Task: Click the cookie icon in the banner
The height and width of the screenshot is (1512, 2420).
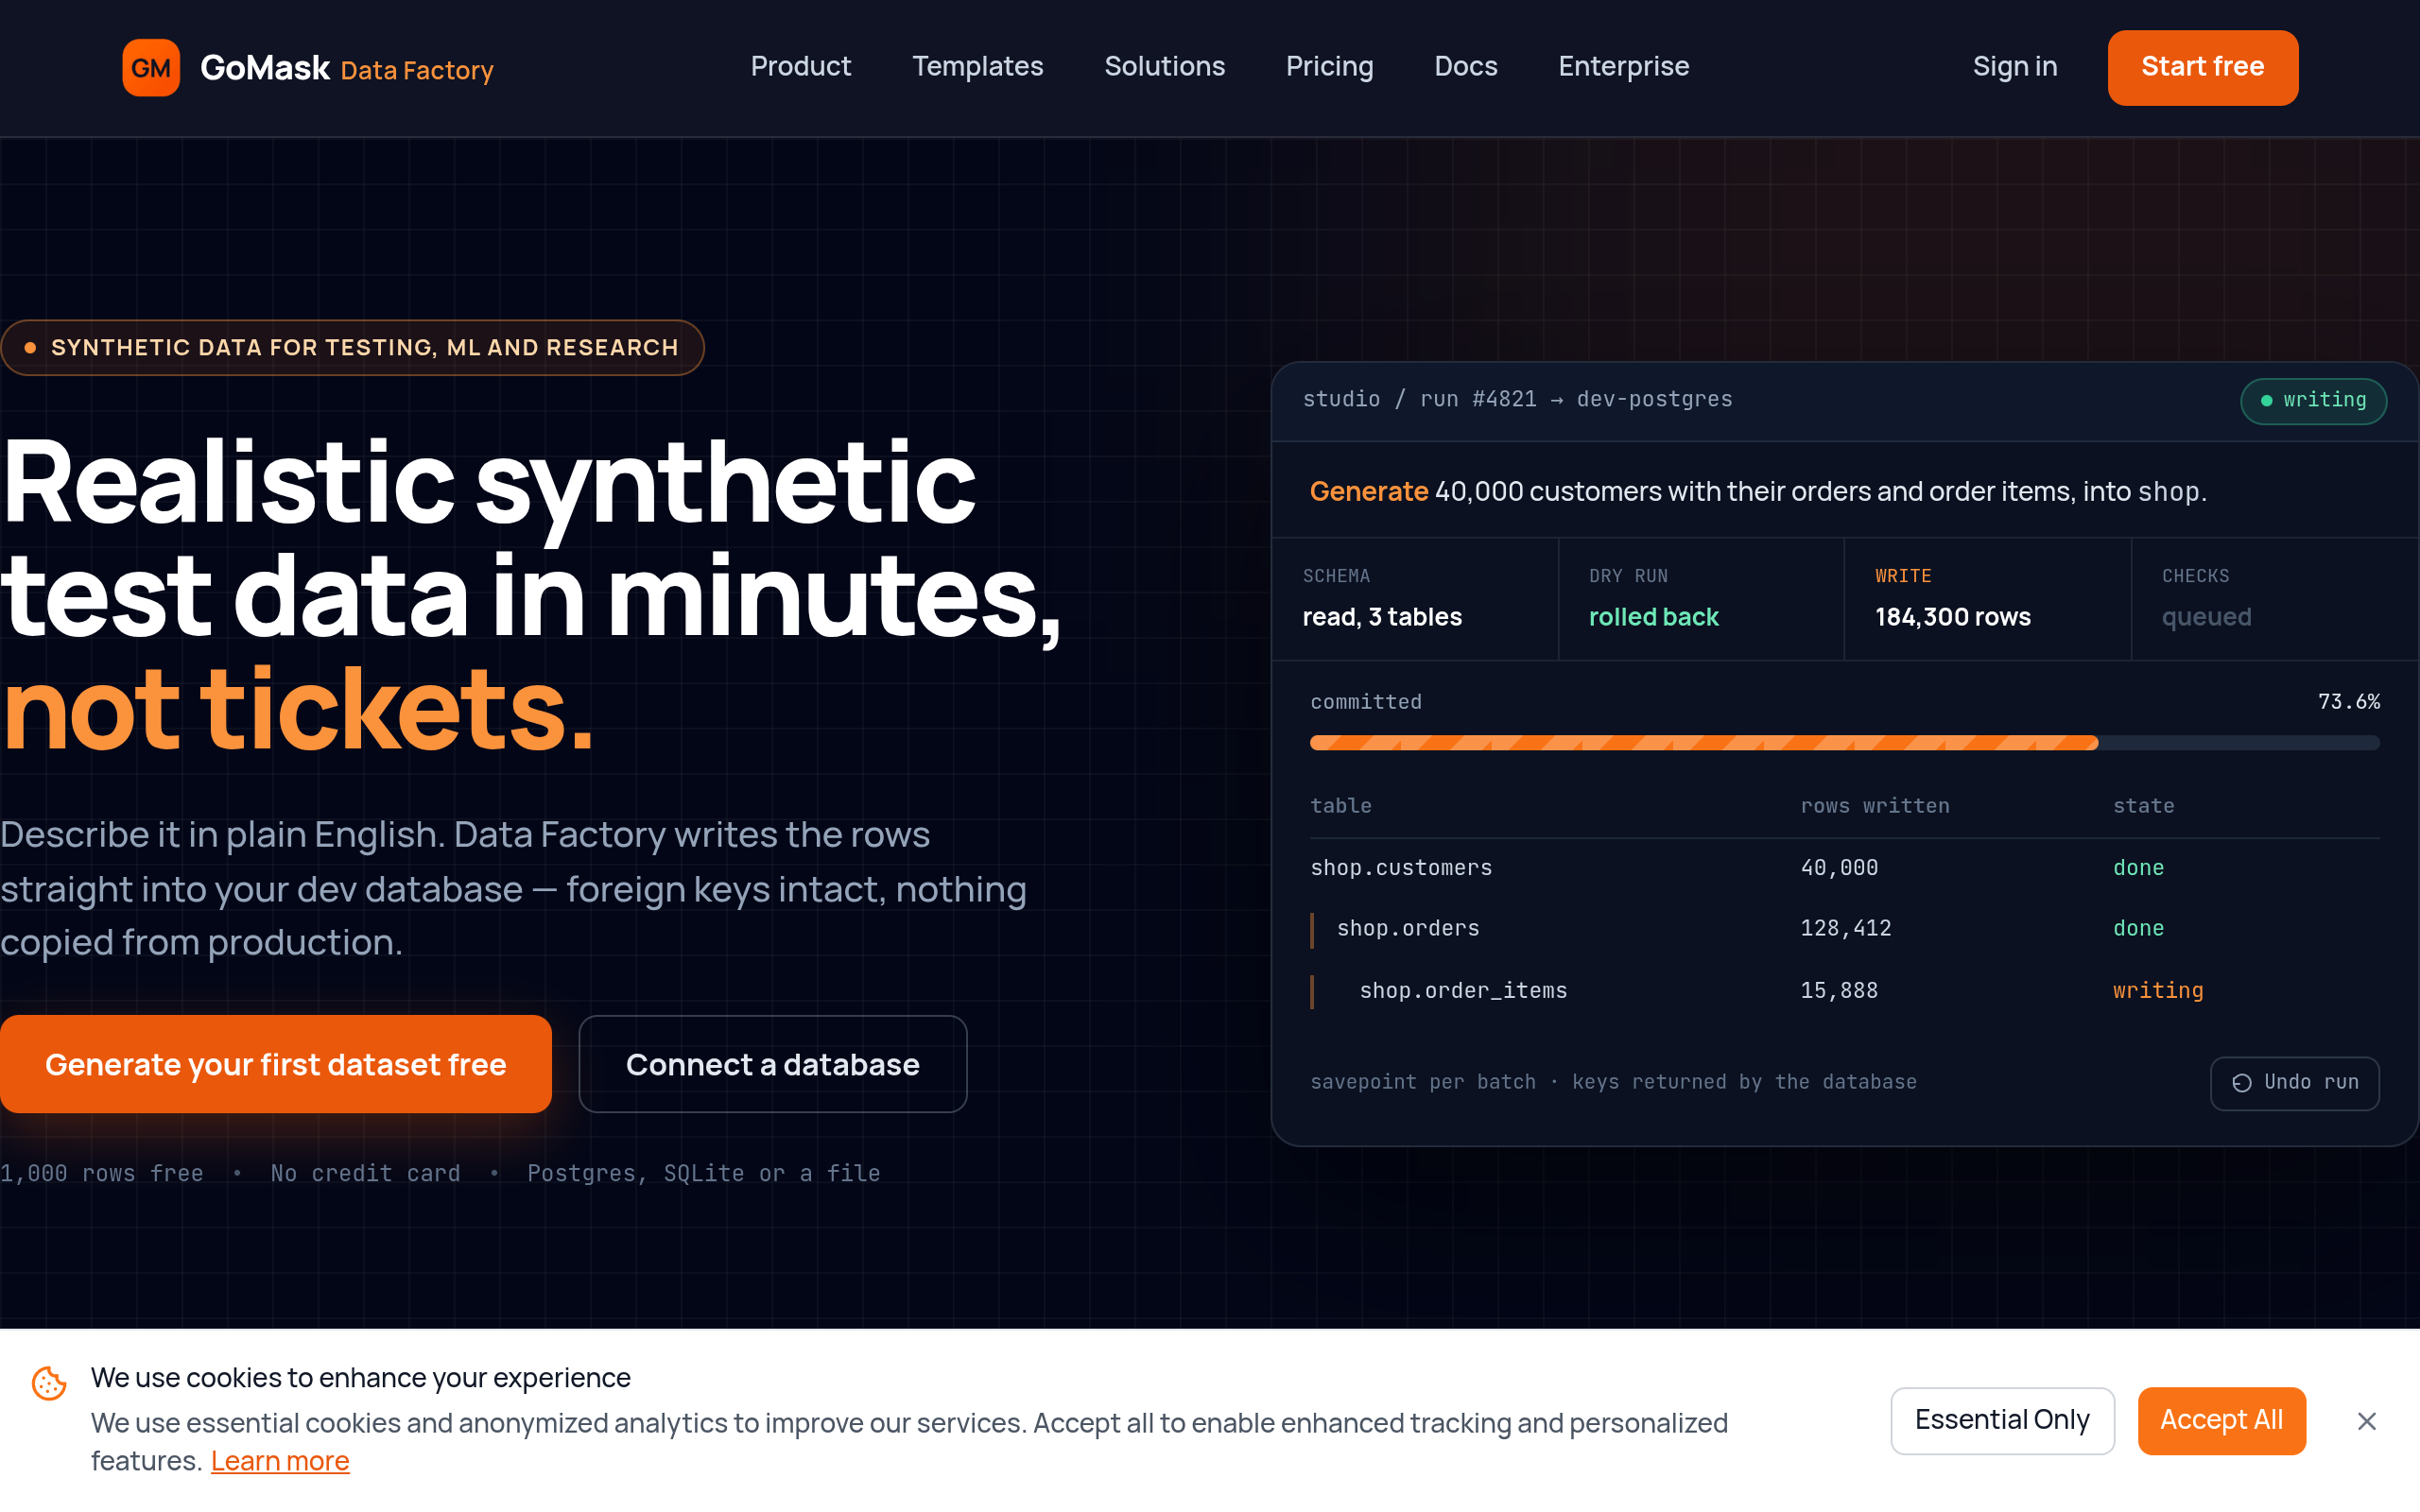Action: click(x=49, y=1383)
